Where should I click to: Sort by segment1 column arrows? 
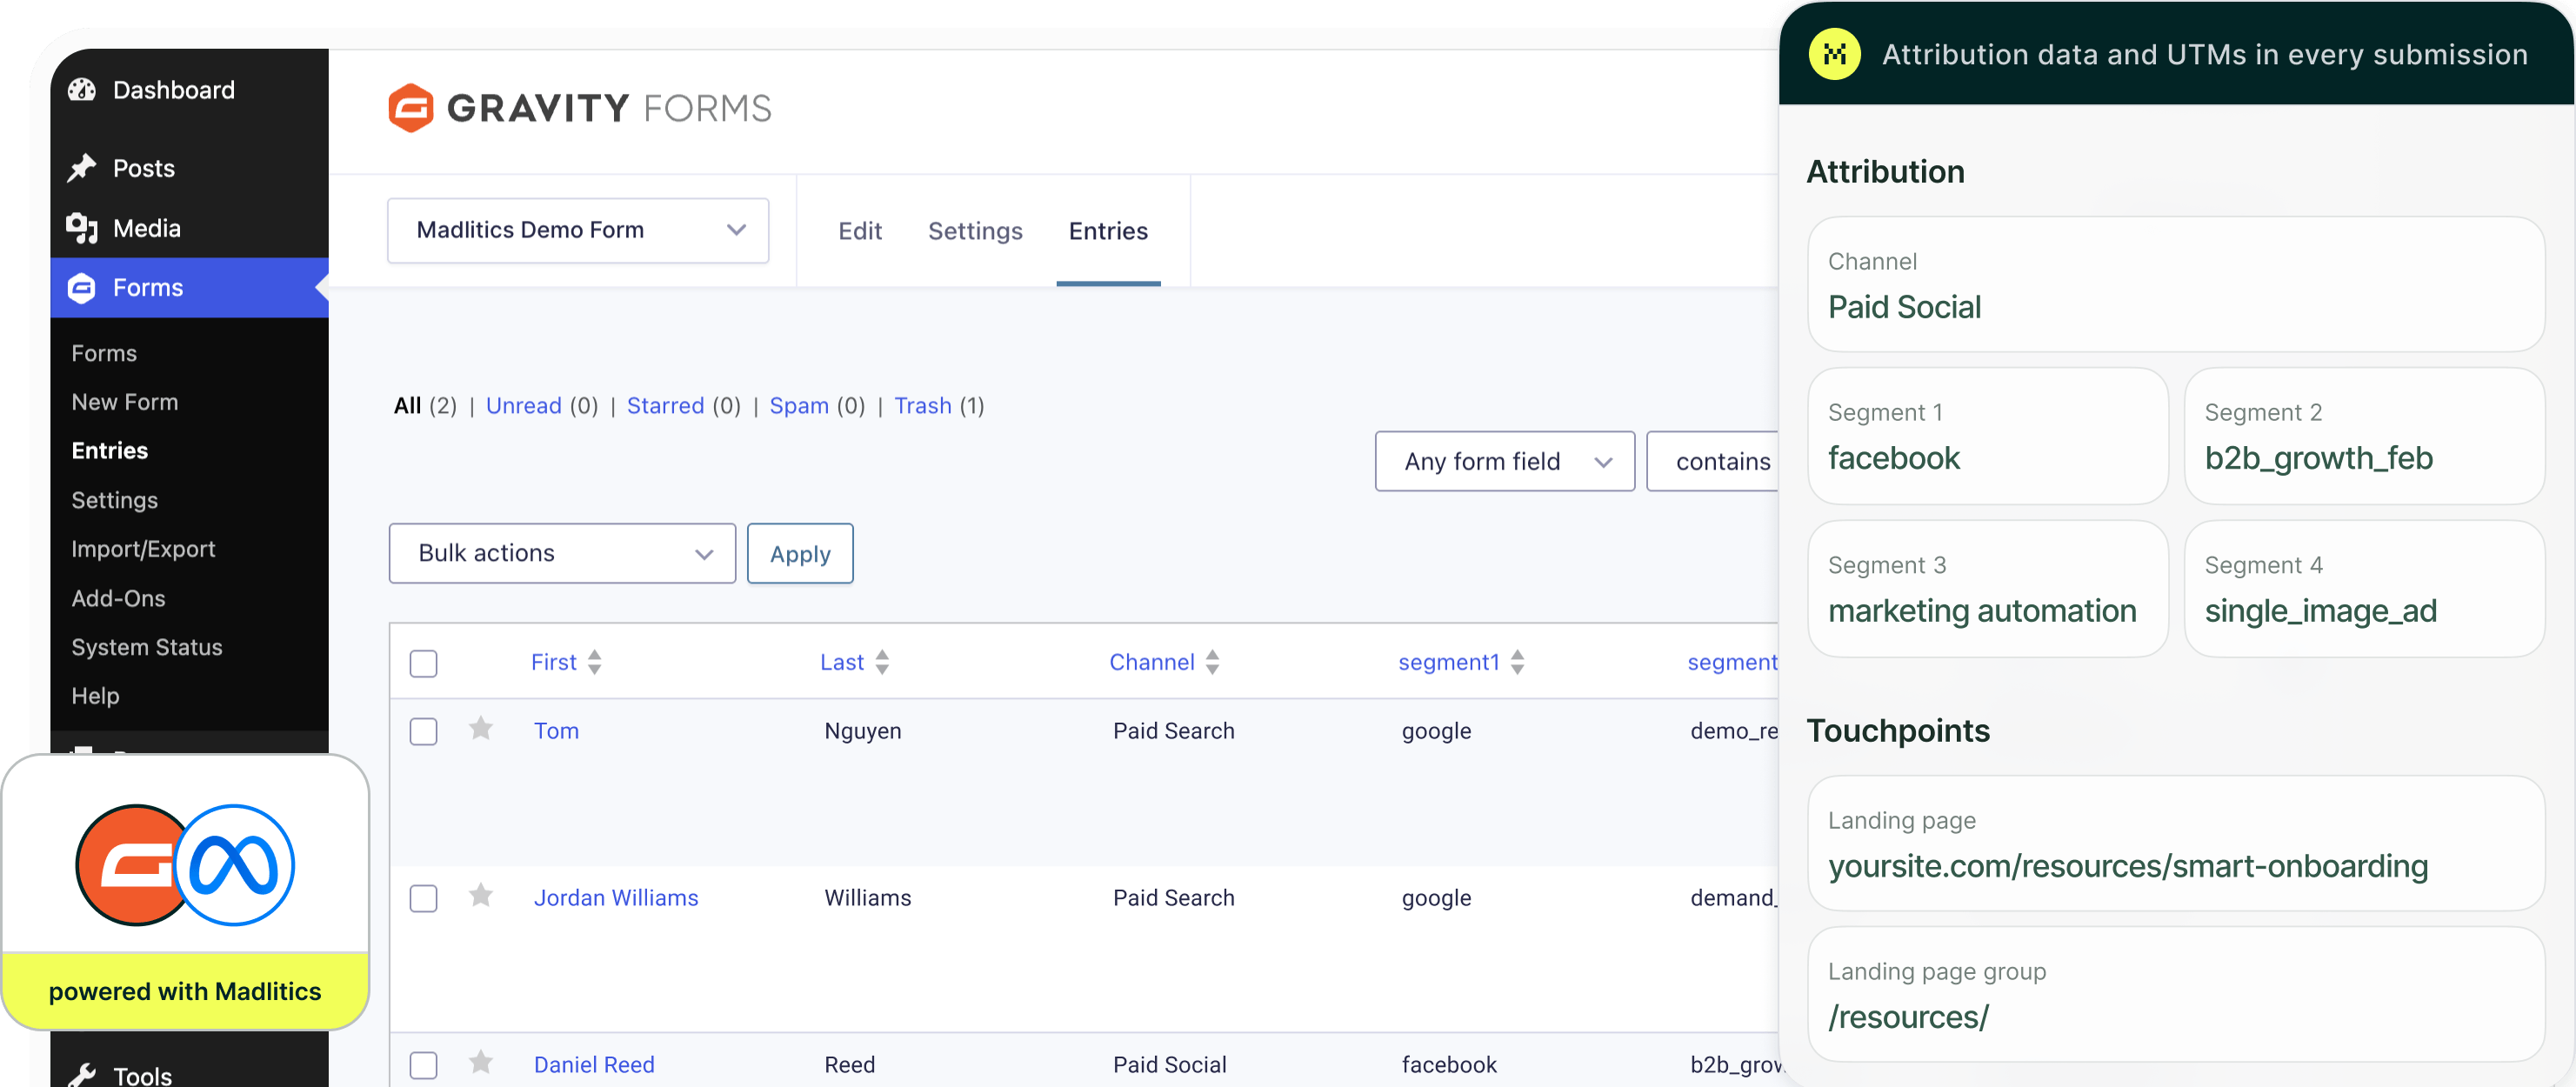coord(1517,662)
